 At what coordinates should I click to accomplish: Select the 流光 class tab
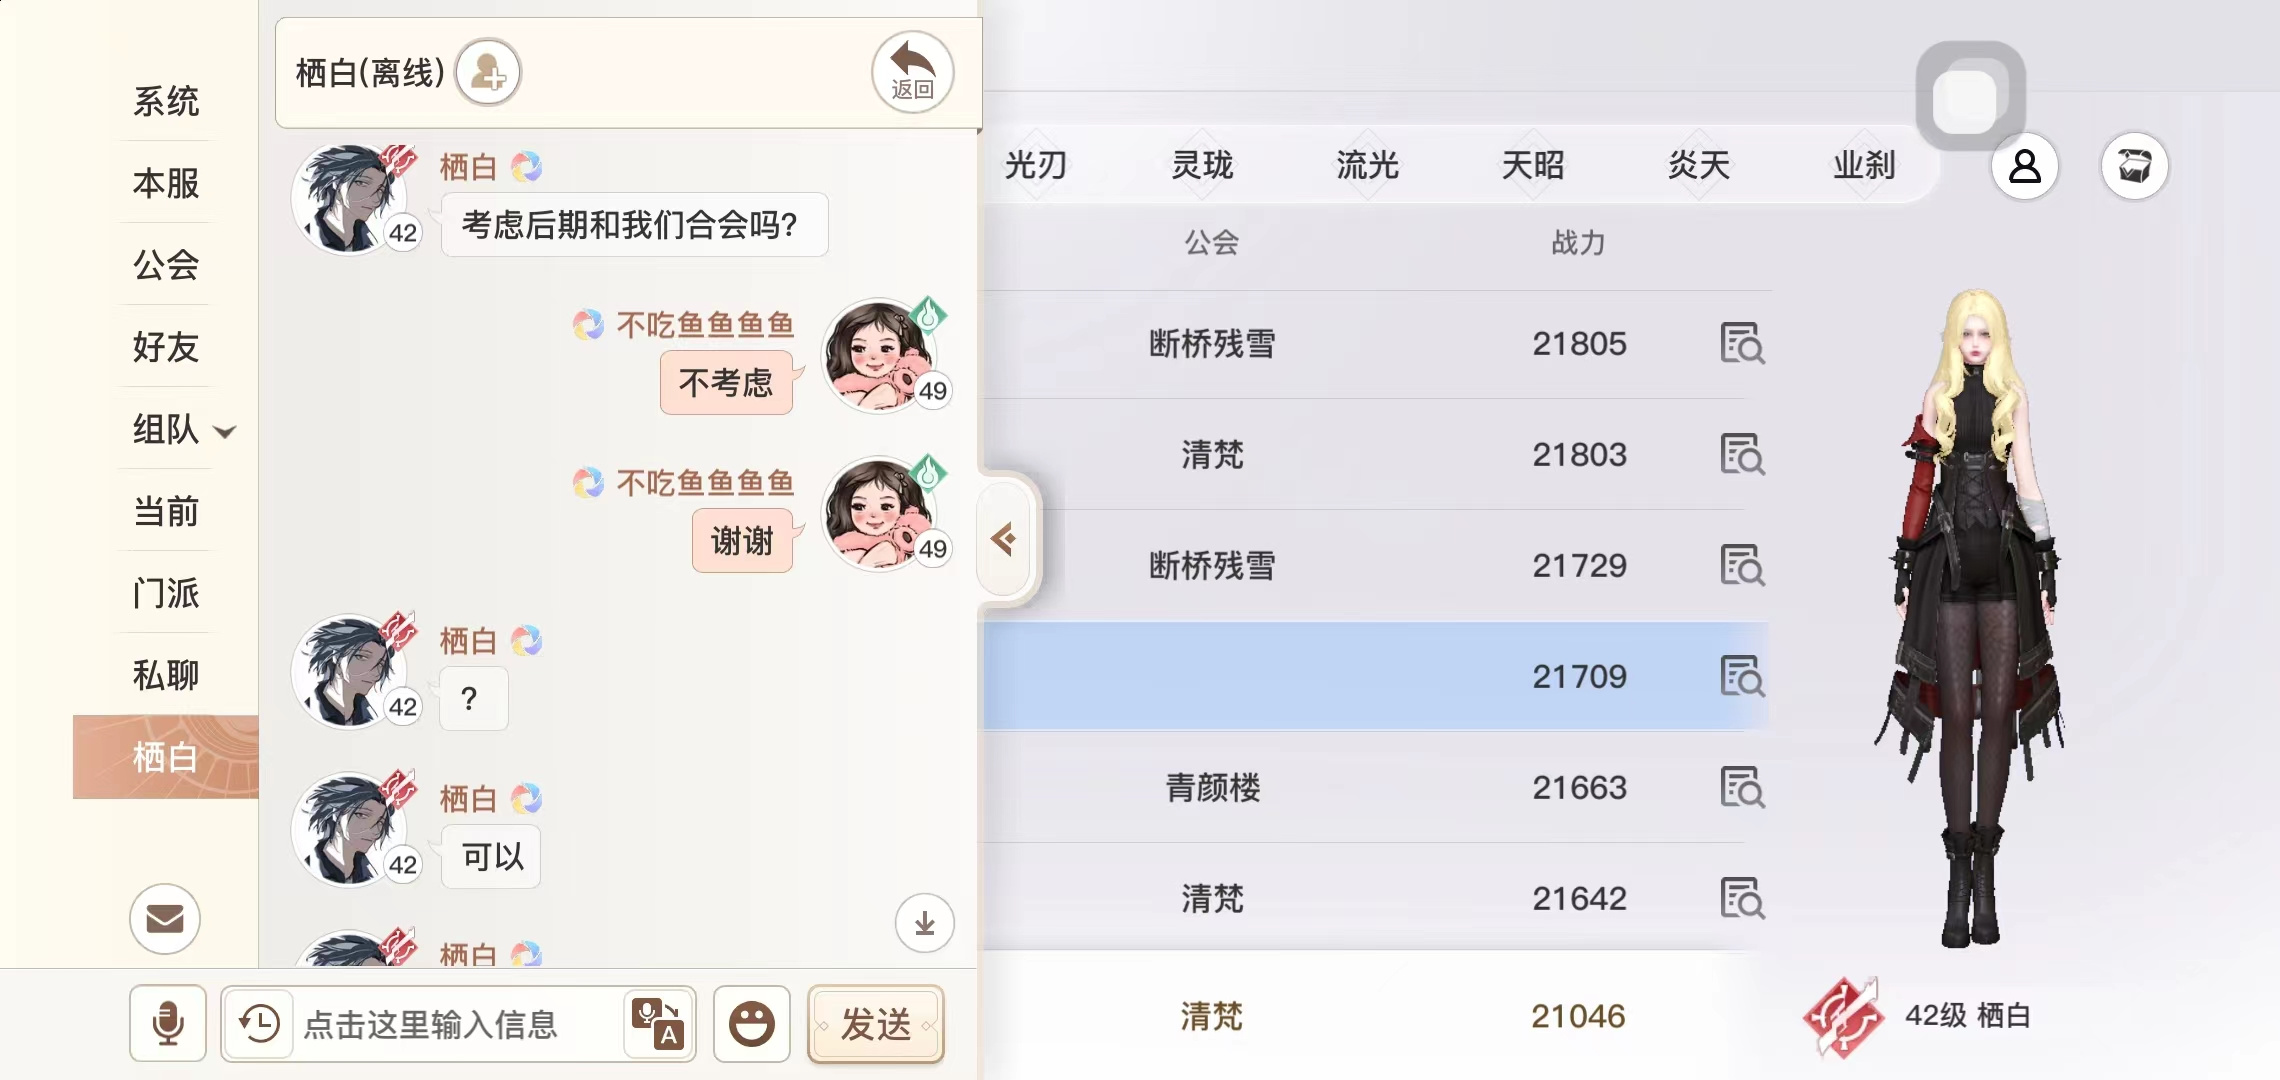coord(1367,165)
